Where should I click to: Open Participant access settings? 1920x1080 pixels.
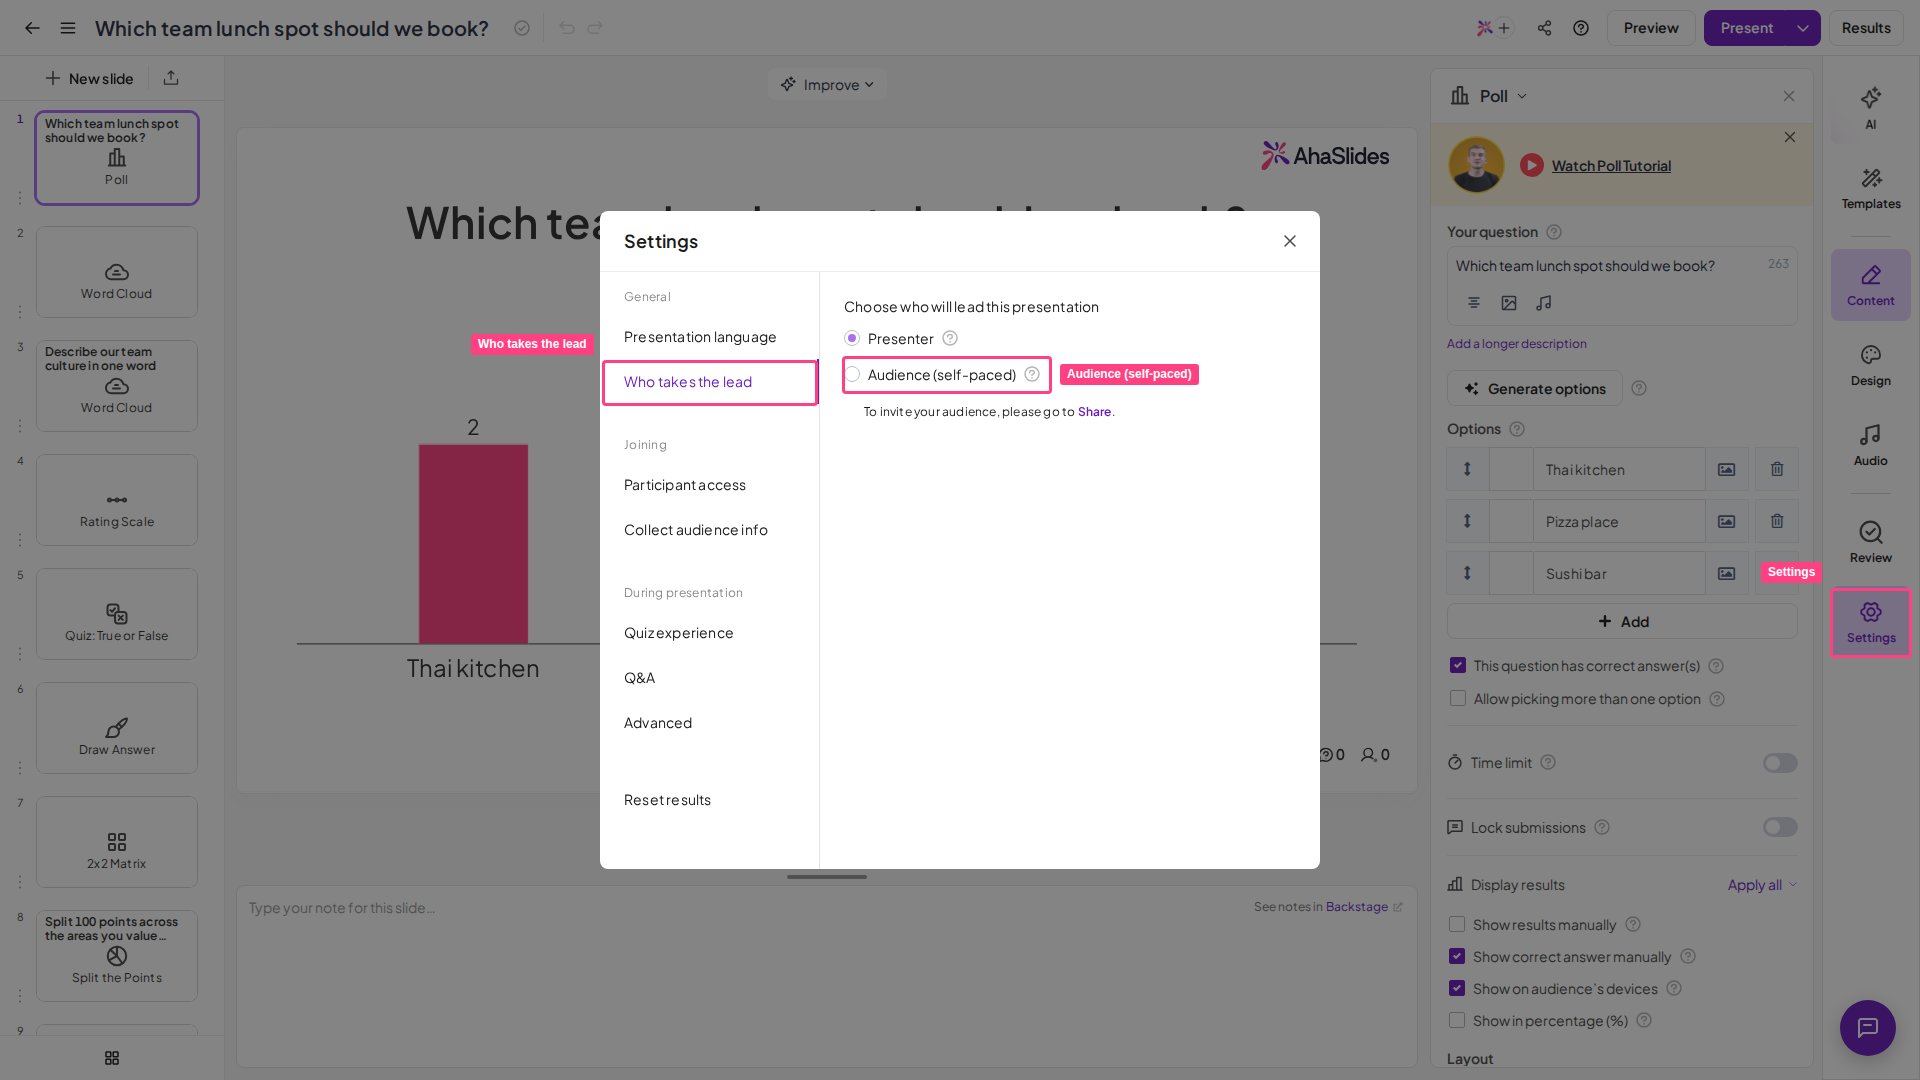pos(685,485)
